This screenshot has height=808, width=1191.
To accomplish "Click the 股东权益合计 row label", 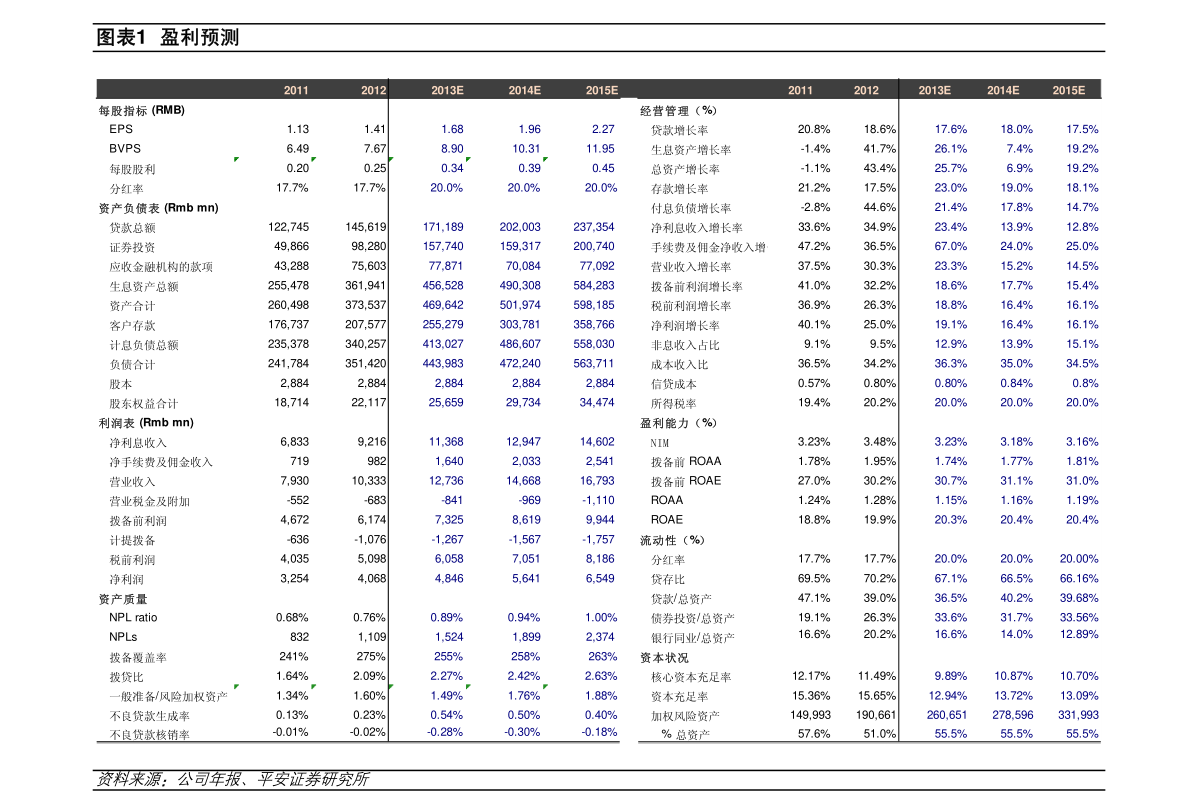I will pyautogui.click(x=144, y=403).
